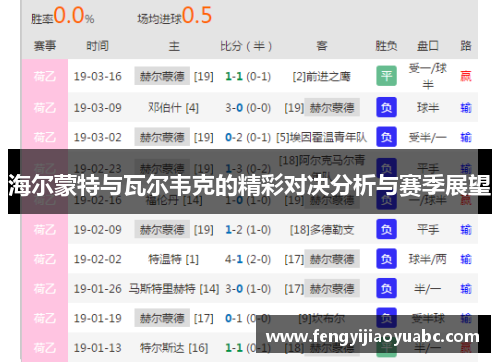The width and height of the screenshot is (500, 362).
Task: Click the 路 column header
Action: coord(466,46)
